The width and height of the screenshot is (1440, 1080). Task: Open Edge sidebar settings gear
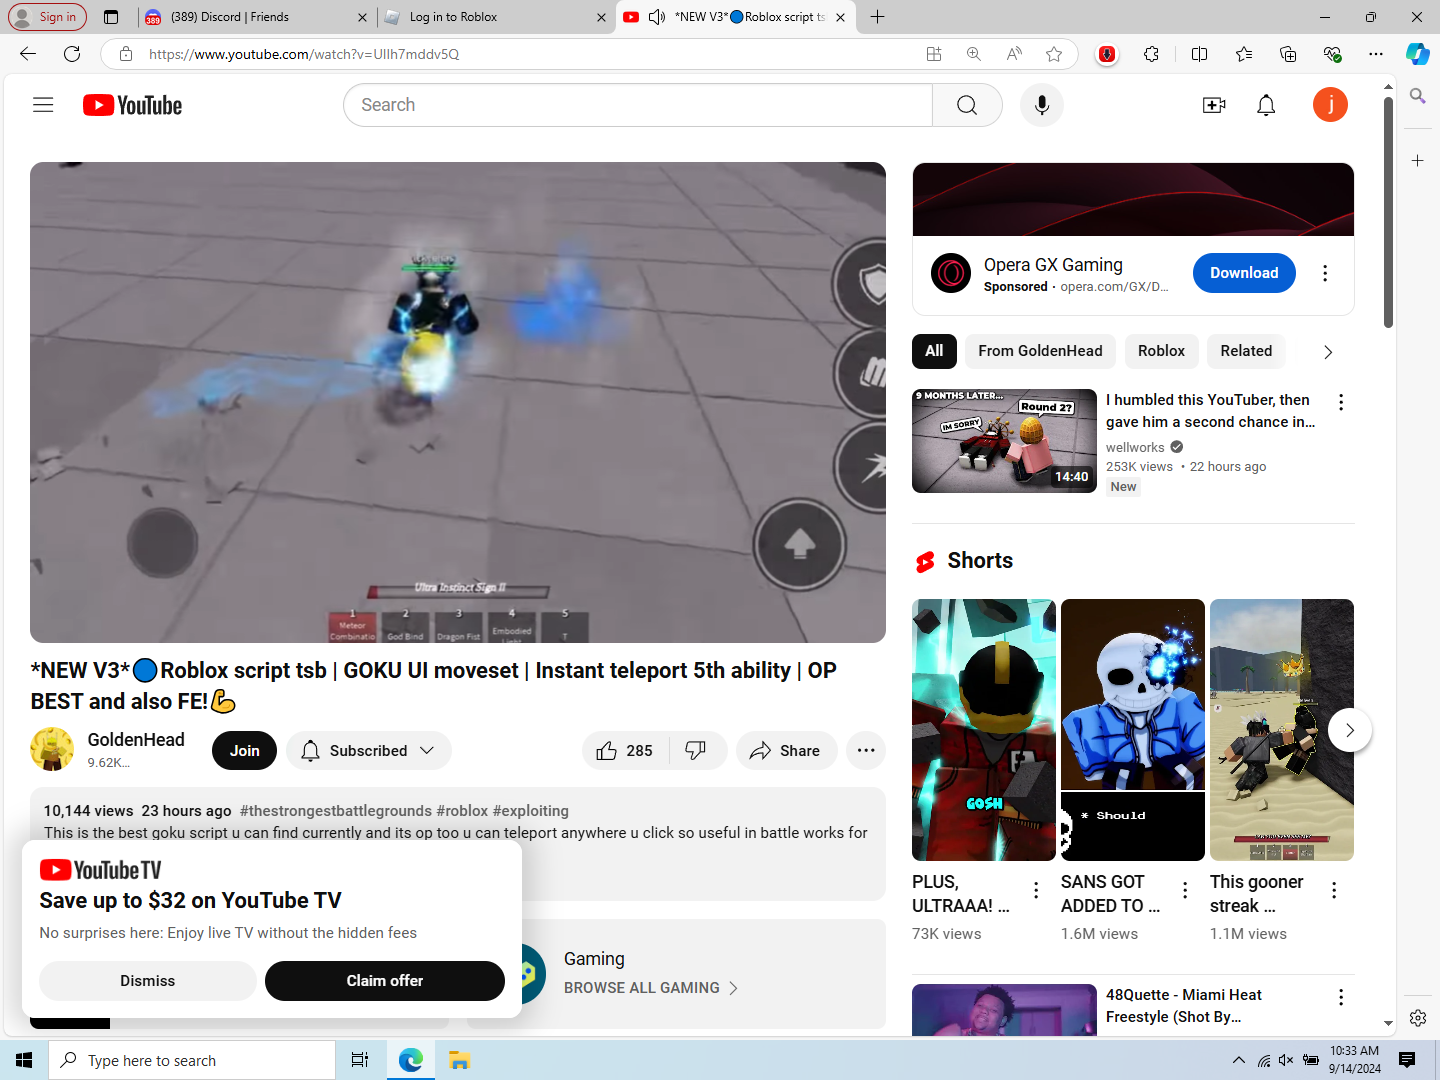[1418, 1018]
